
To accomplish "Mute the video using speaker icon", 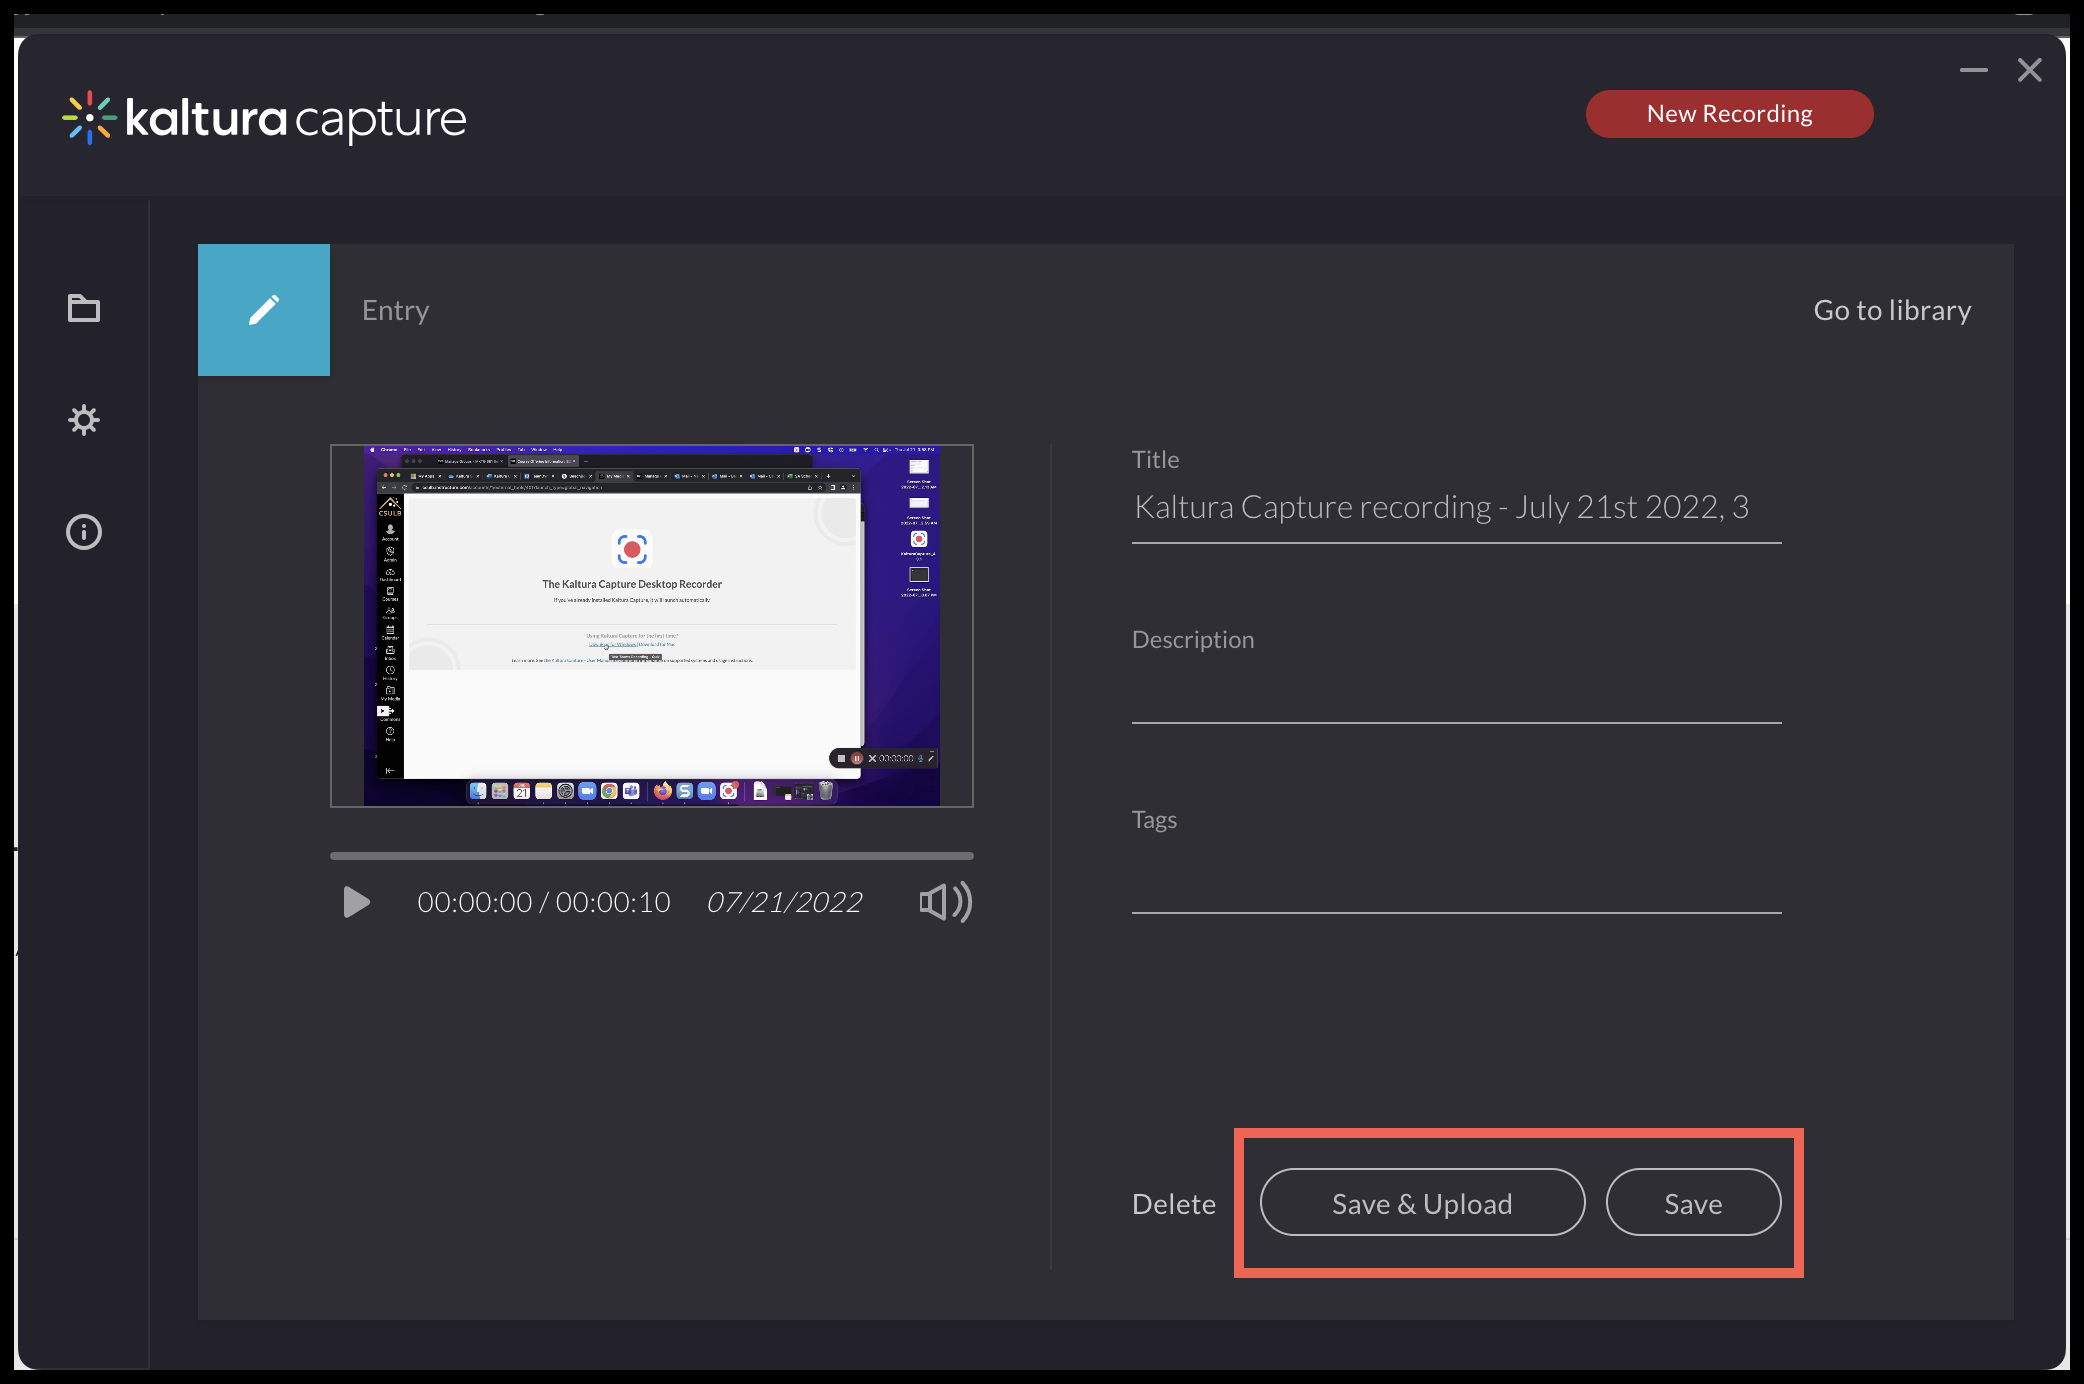I will tap(945, 902).
